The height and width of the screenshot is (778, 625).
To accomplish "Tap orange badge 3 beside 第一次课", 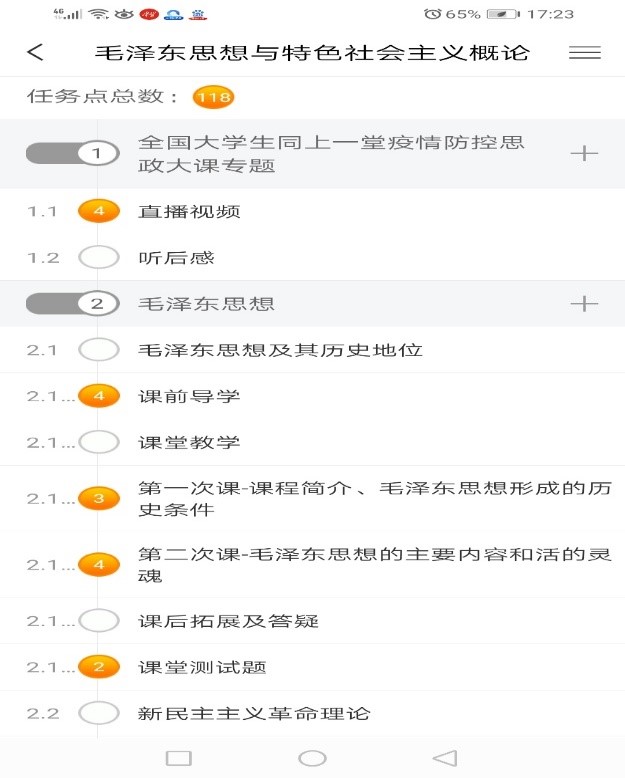I will [x=99, y=498].
